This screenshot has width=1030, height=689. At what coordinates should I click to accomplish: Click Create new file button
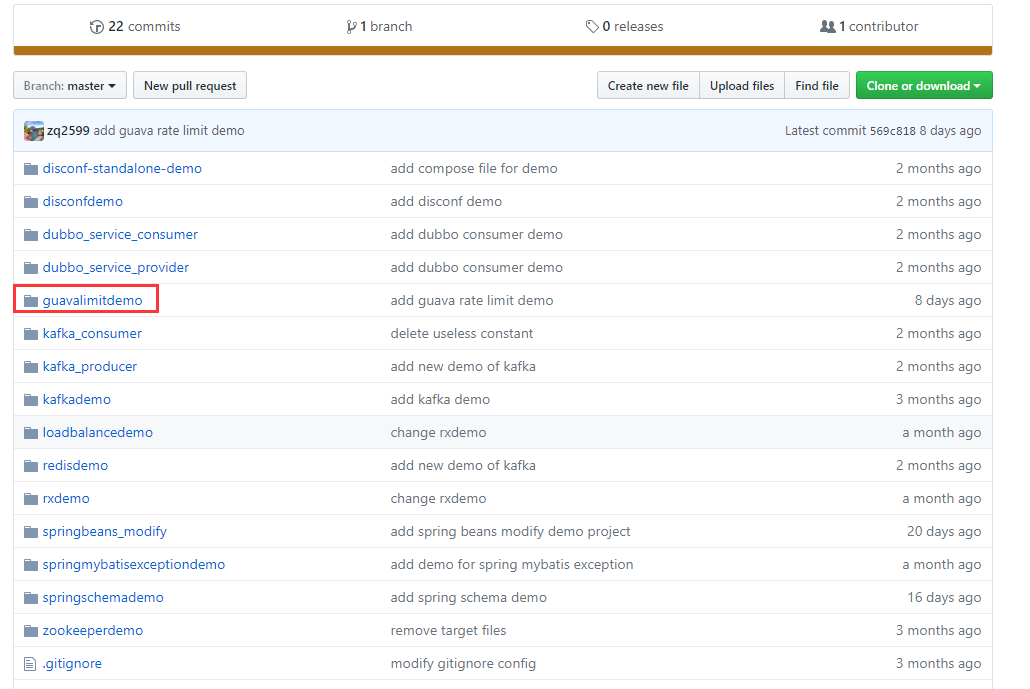point(648,86)
